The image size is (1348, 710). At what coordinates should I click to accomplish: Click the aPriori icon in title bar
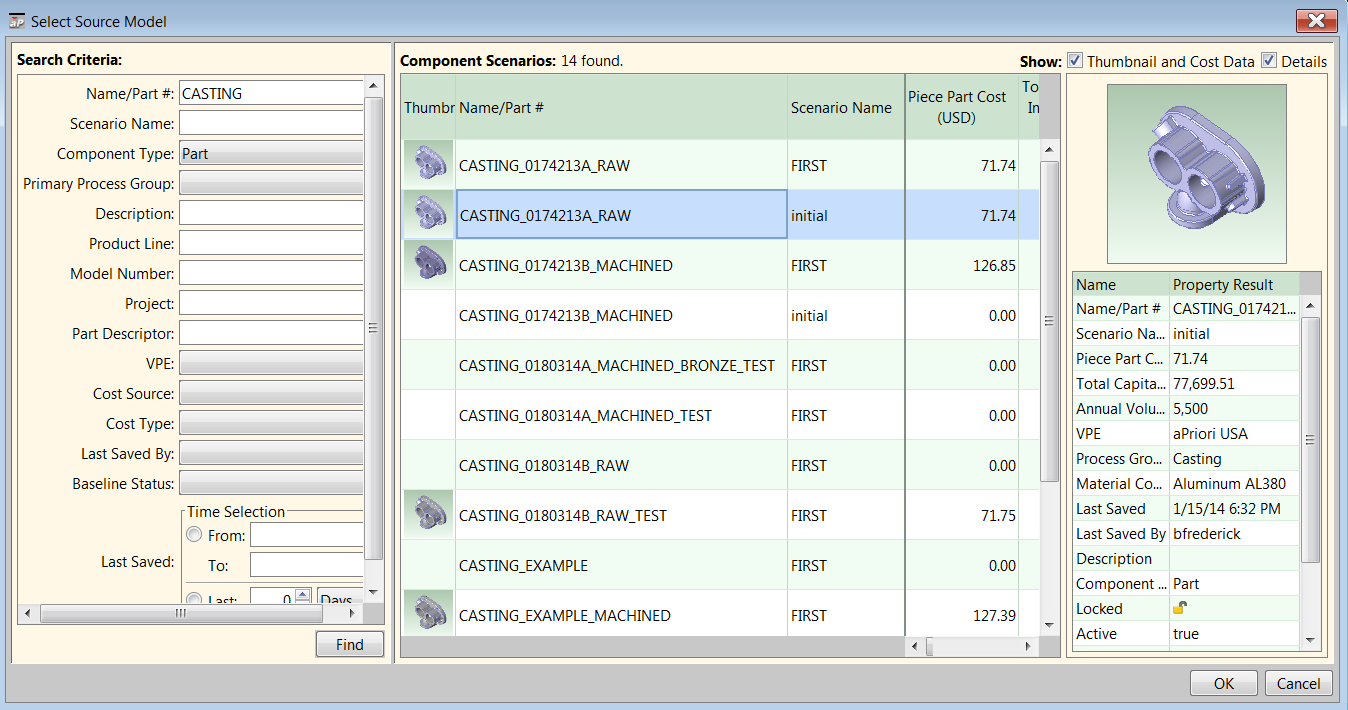point(17,21)
